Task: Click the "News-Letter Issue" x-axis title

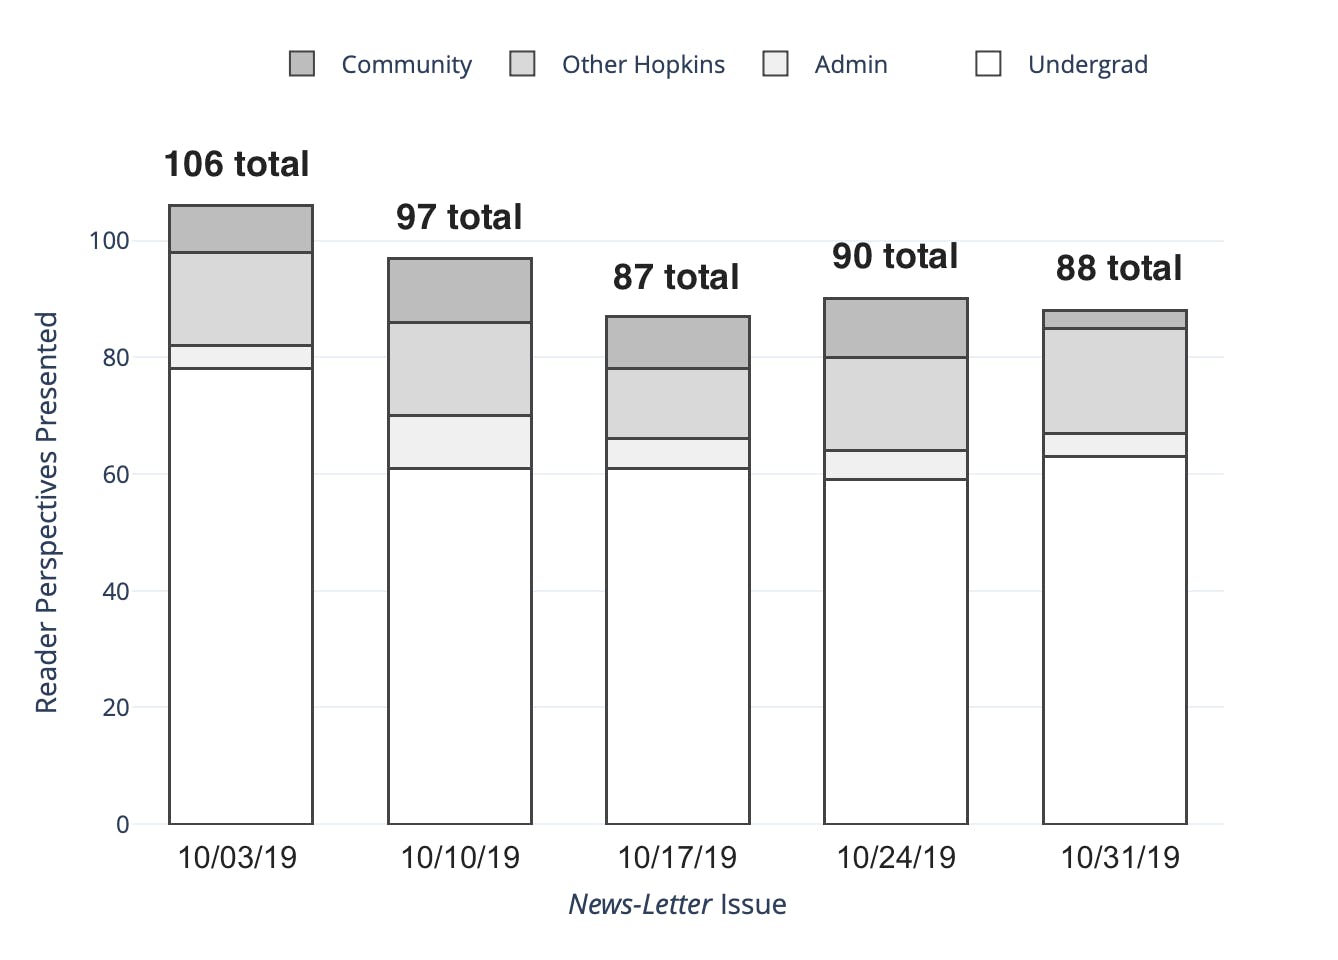Action: (x=677, y=904)
